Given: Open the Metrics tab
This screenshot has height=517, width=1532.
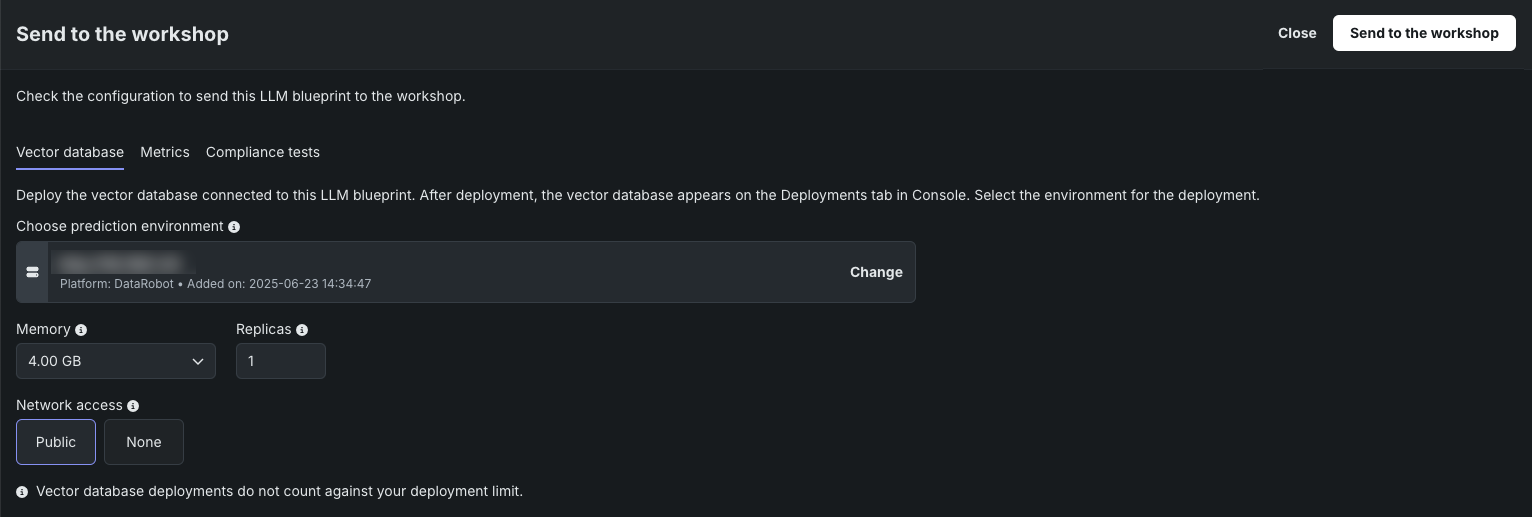Looking at the screenshot, I should click(x=165, y=152).
